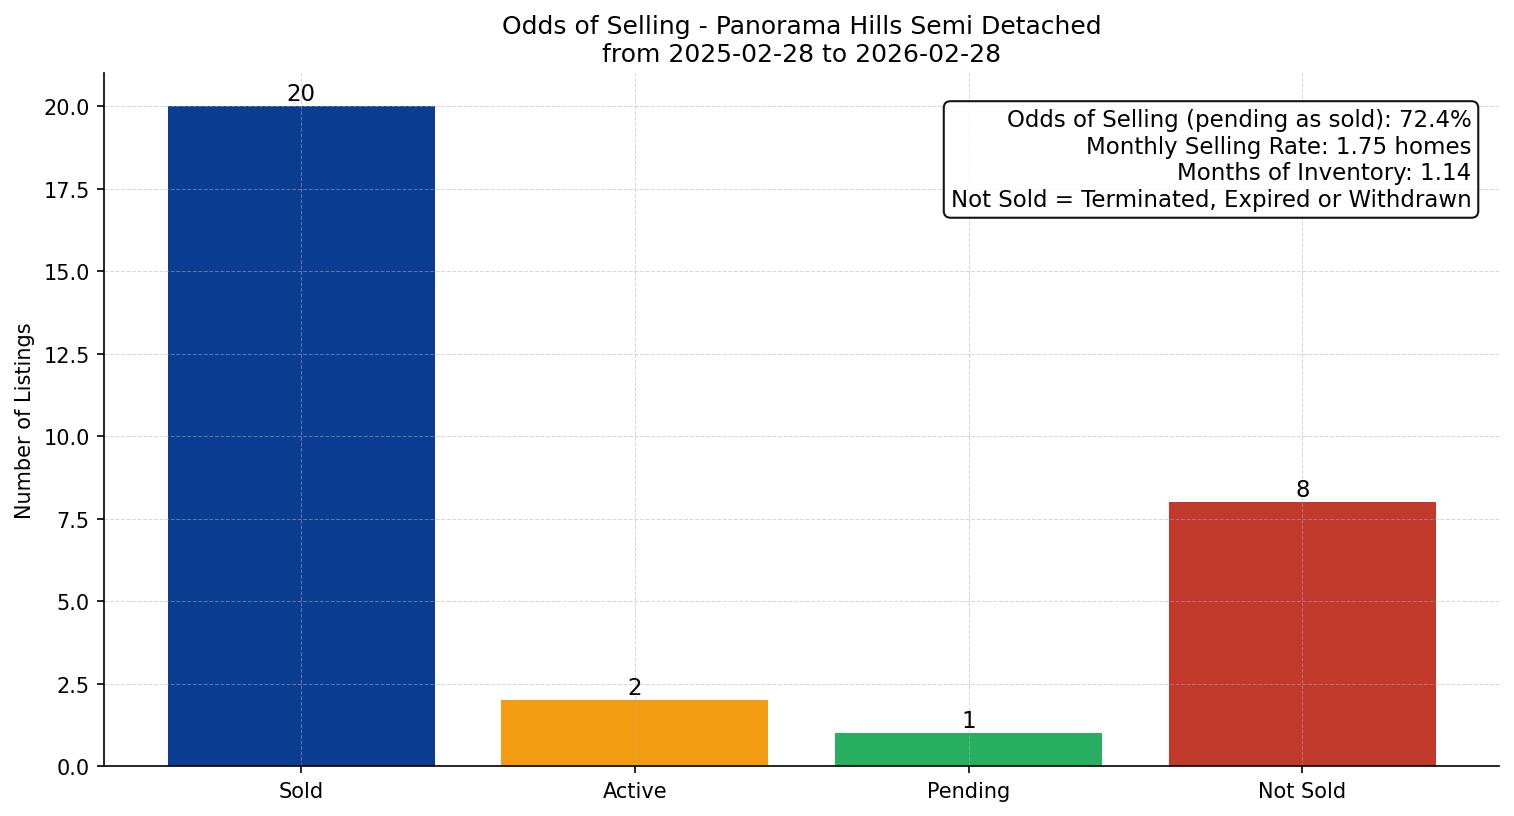Click the red Not Sold bar
This screenshot has width=1514, height=816.
pos(1301,634)
